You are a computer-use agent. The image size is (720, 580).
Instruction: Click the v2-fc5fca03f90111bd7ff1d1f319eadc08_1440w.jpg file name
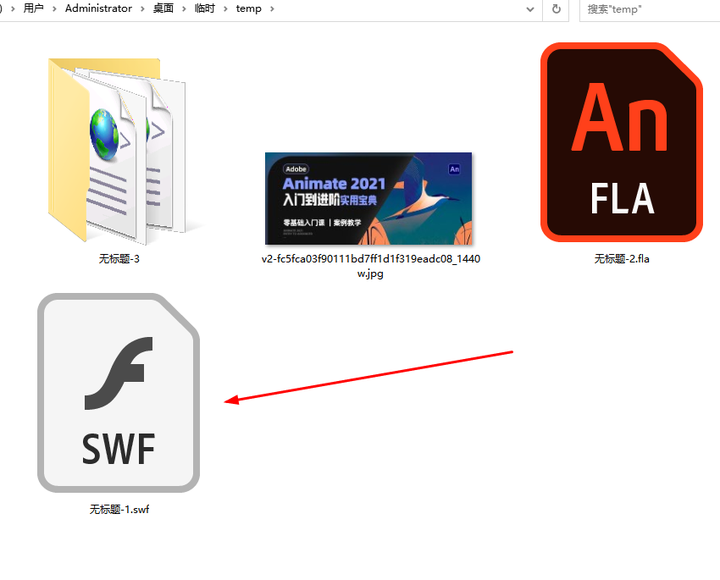pyautogui.click(x=371, y=266)
